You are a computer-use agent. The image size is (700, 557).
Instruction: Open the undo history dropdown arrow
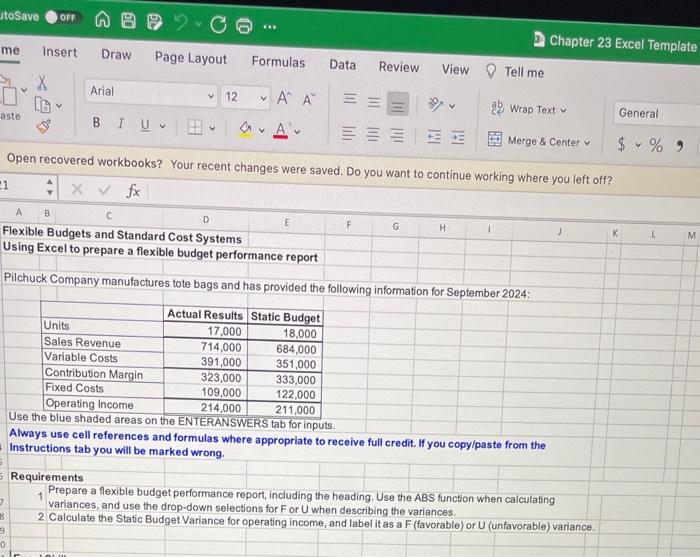coord(198,24)
